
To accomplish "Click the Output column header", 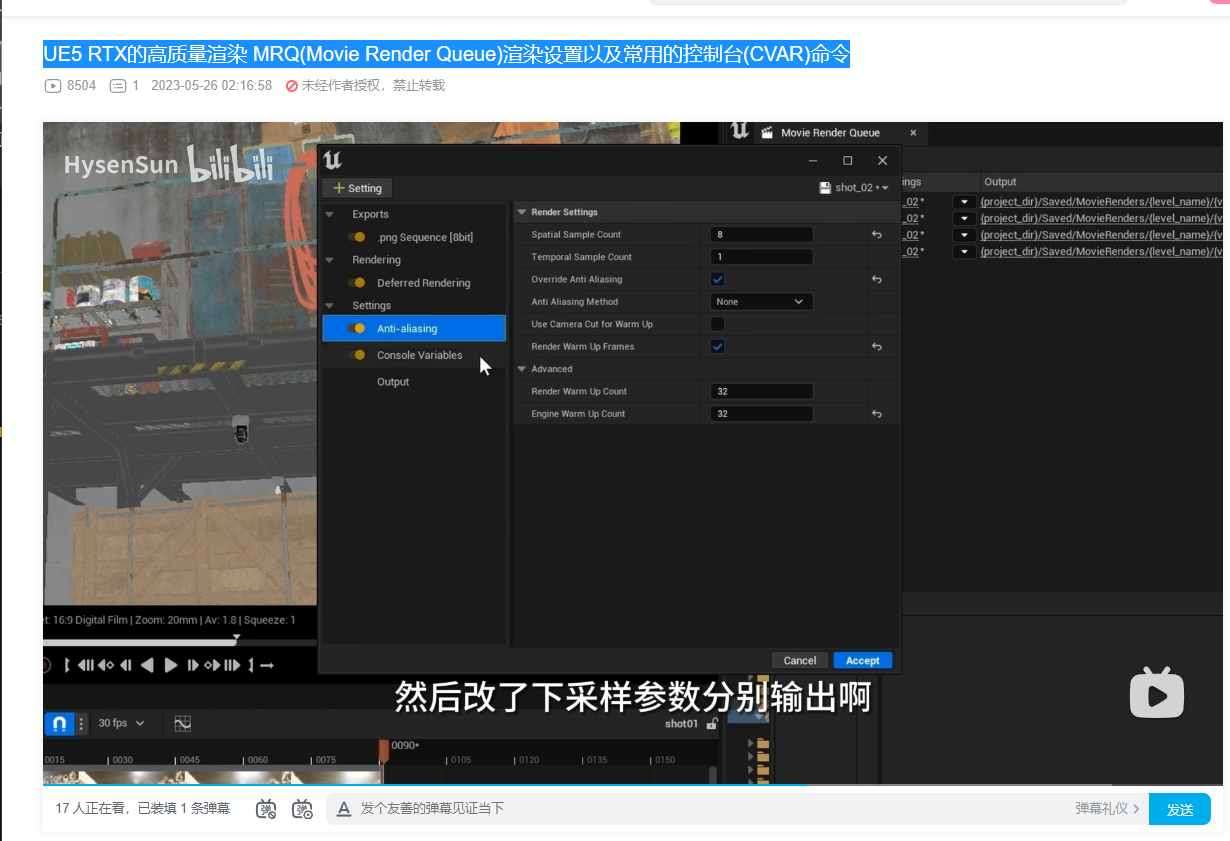I will click(1000, 182).
